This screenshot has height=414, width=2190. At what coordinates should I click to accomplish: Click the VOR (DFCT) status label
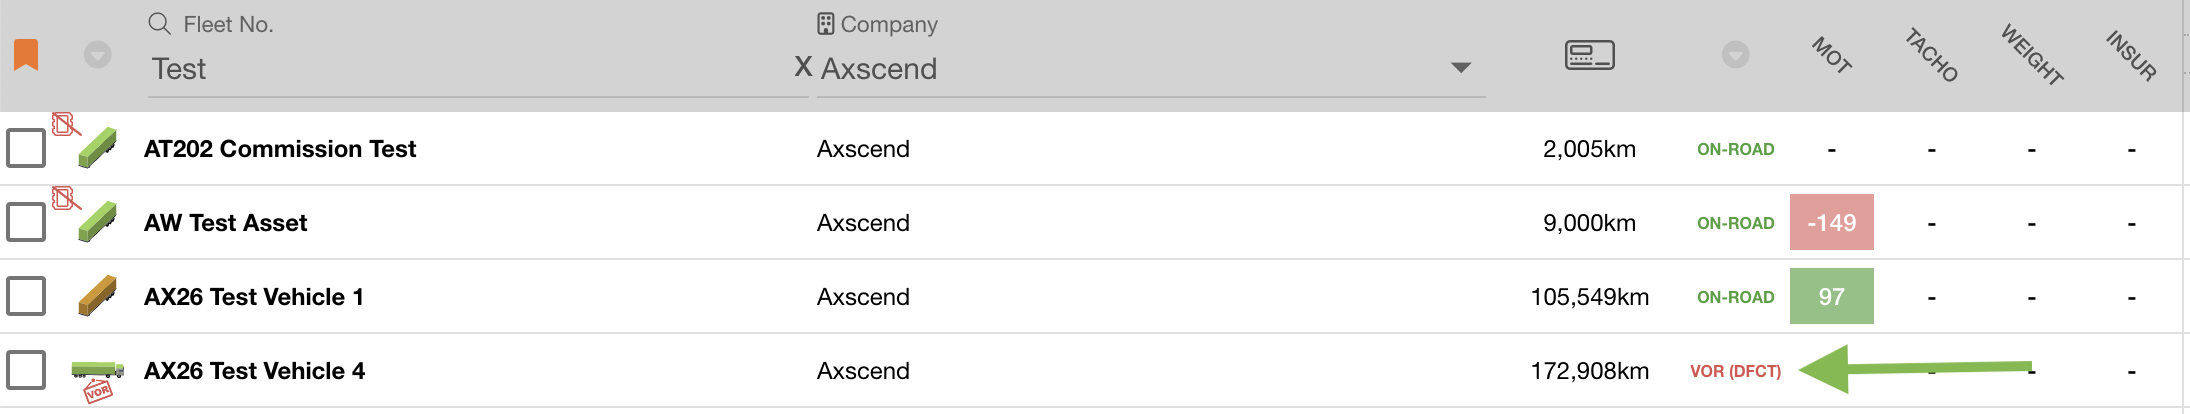[x=1735, y=371]
